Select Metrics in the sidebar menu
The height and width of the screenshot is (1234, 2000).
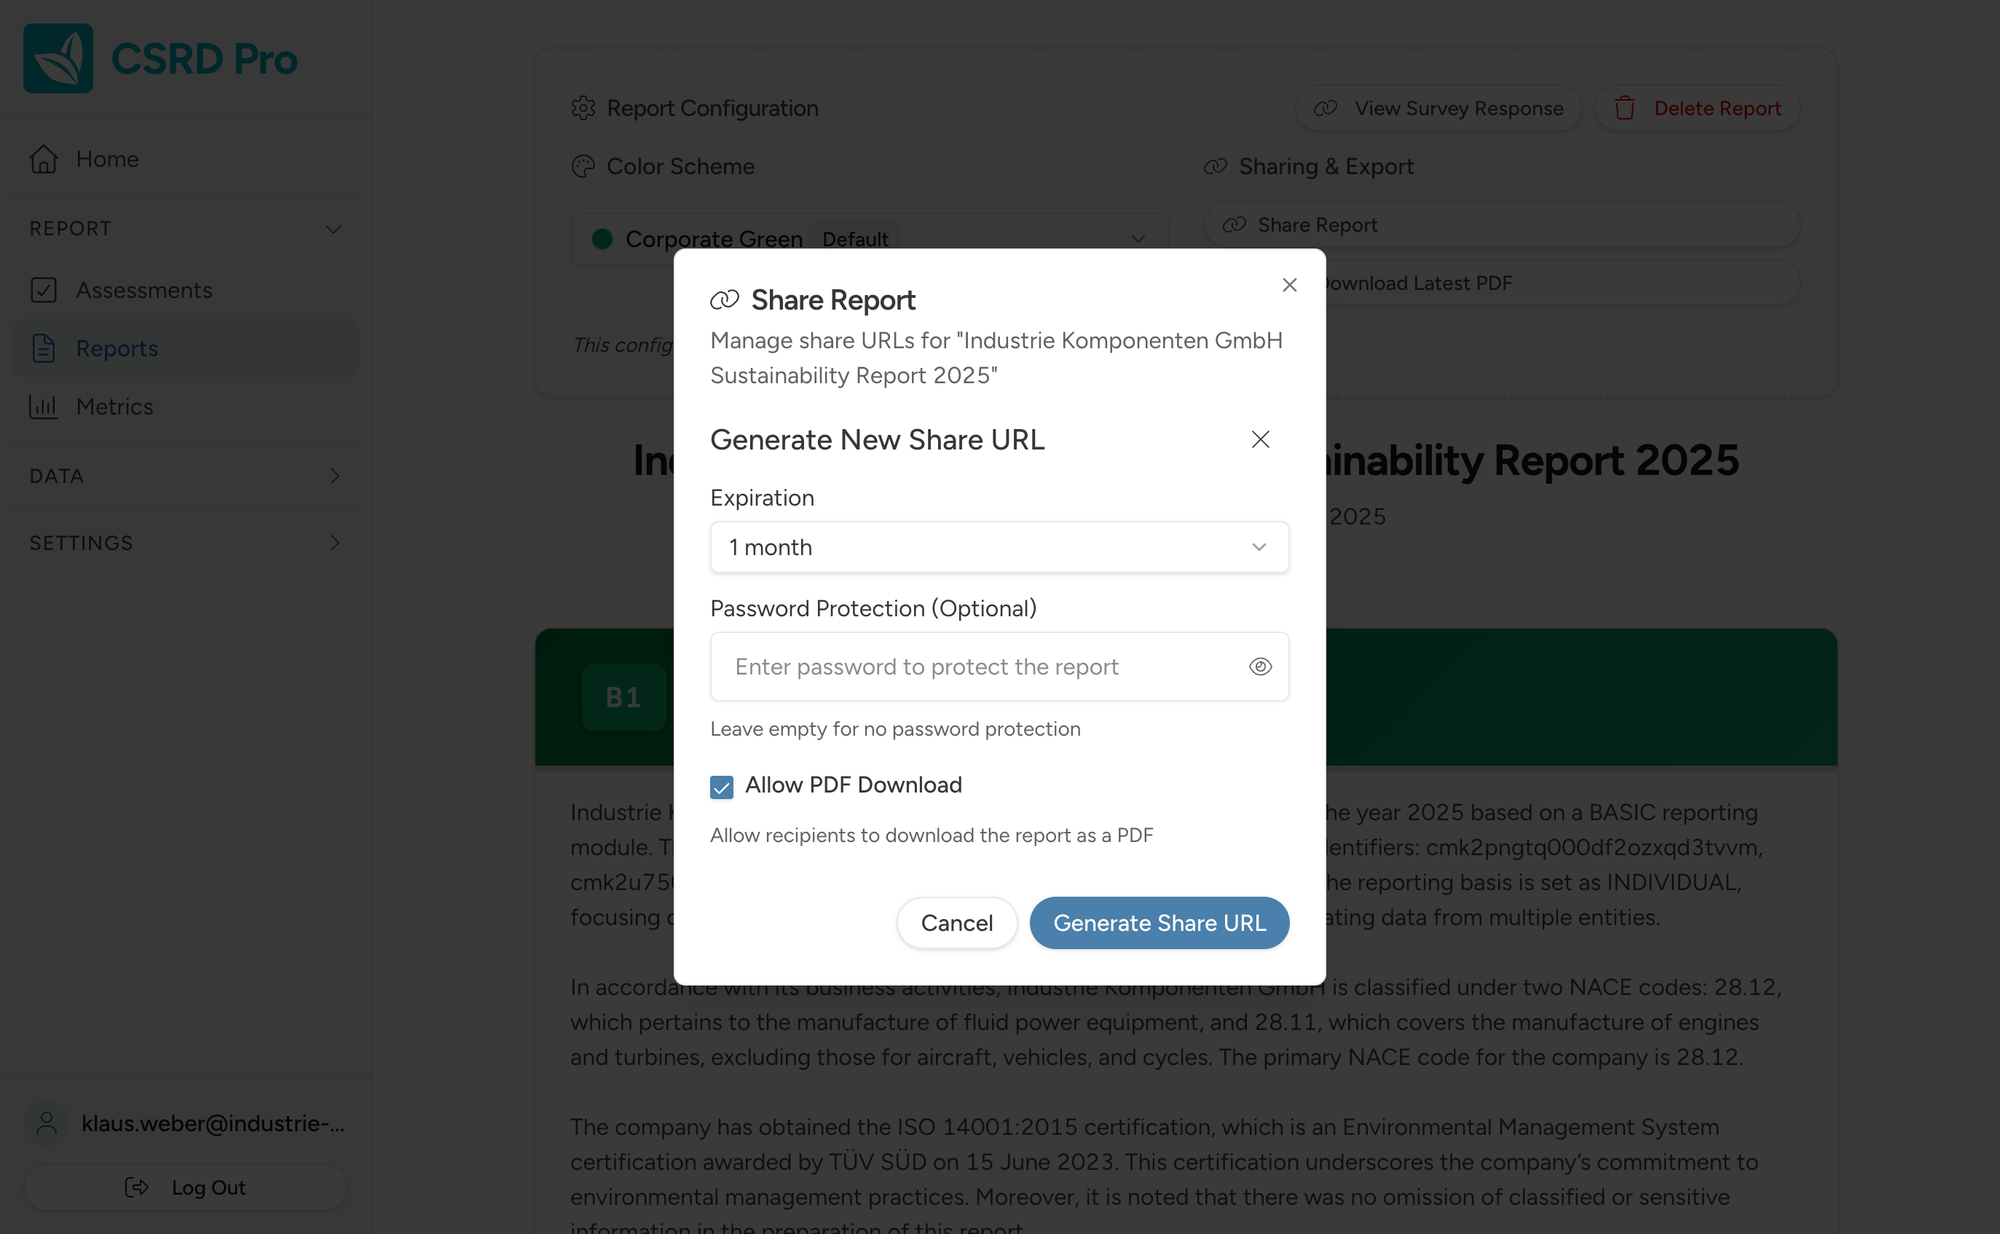(115, 407)
